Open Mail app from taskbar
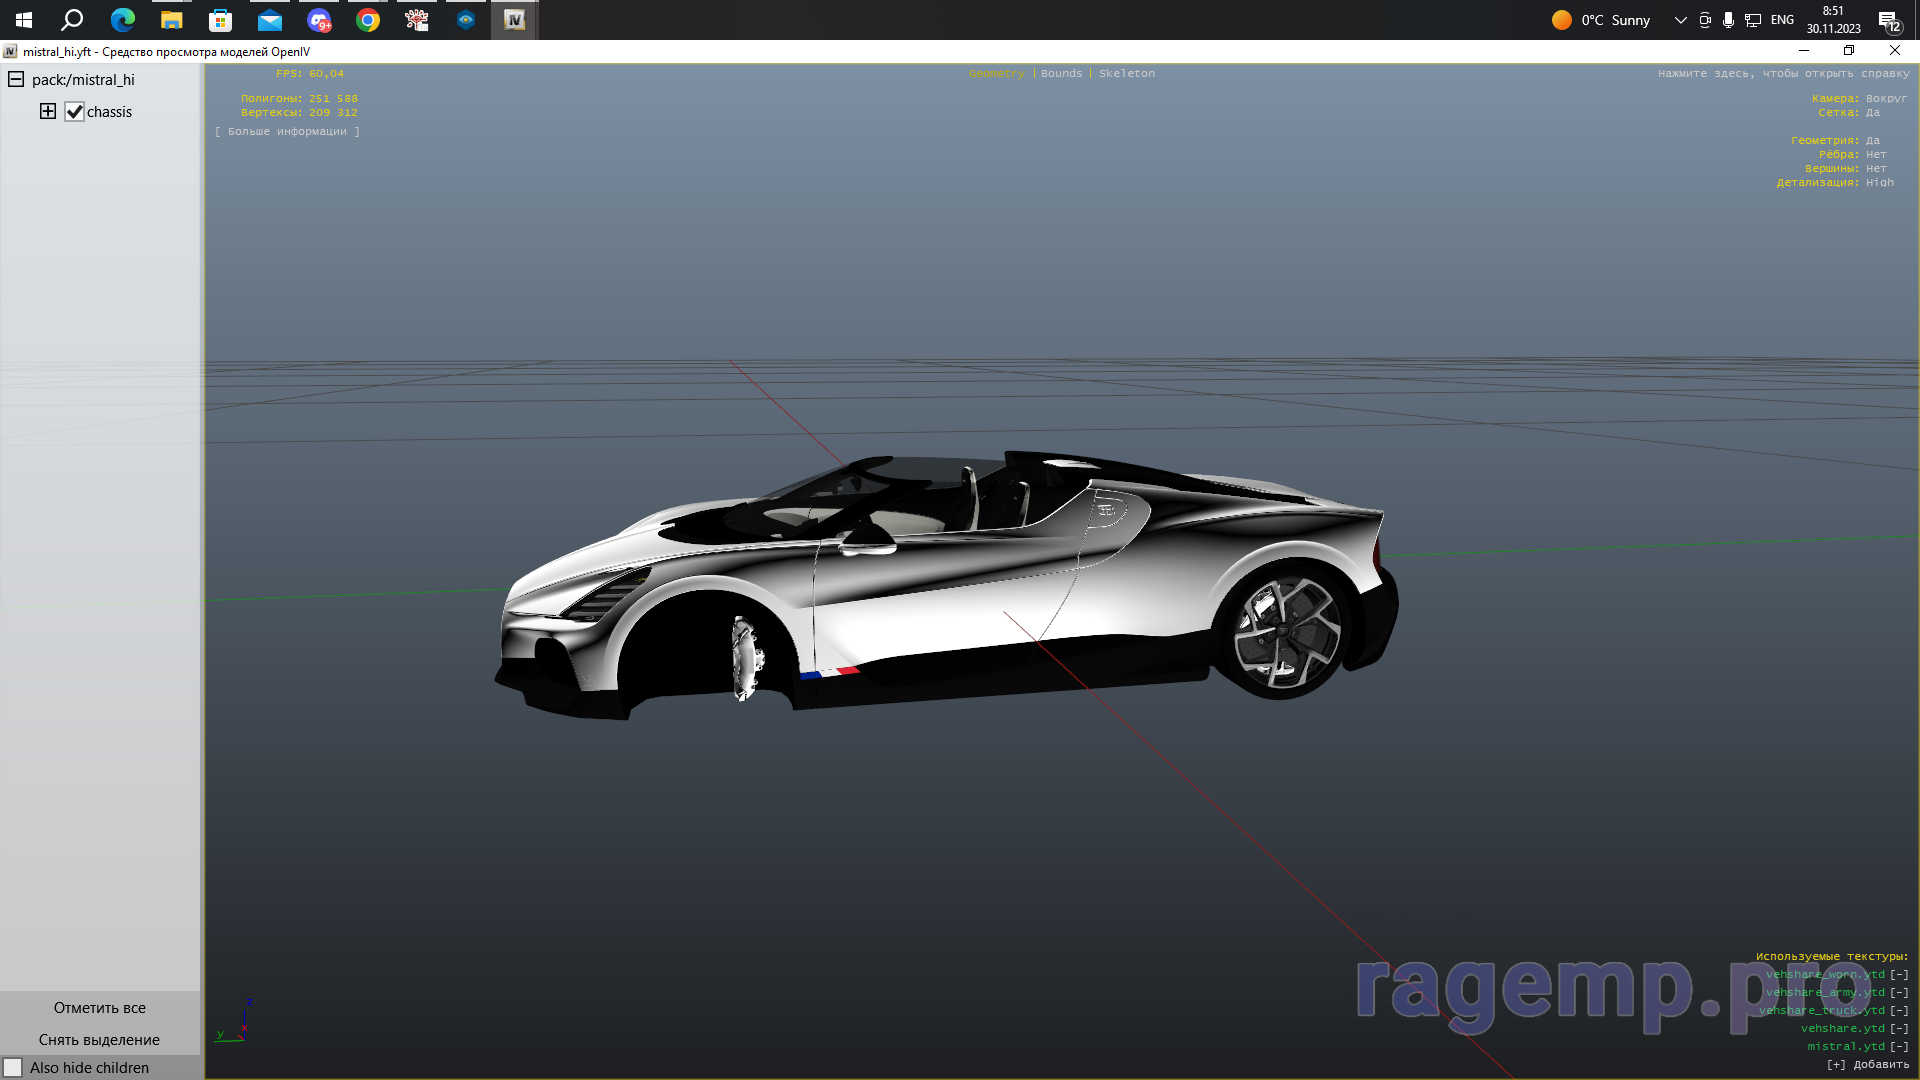This screenshot has height=1080, width=1920. pyautogui.click(x=269, y=20)
